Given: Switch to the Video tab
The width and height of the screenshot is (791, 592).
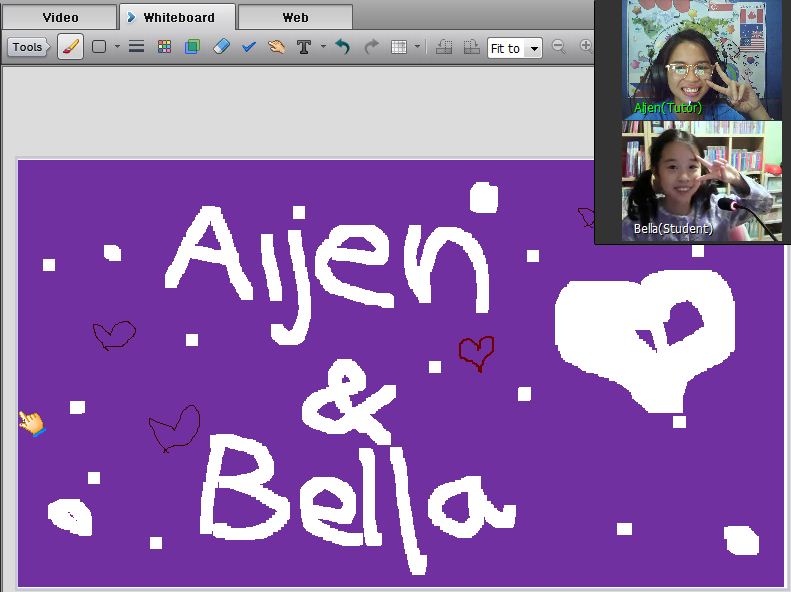Looking at the screenshot, I should pyautogui.click(x=59, y=17).
